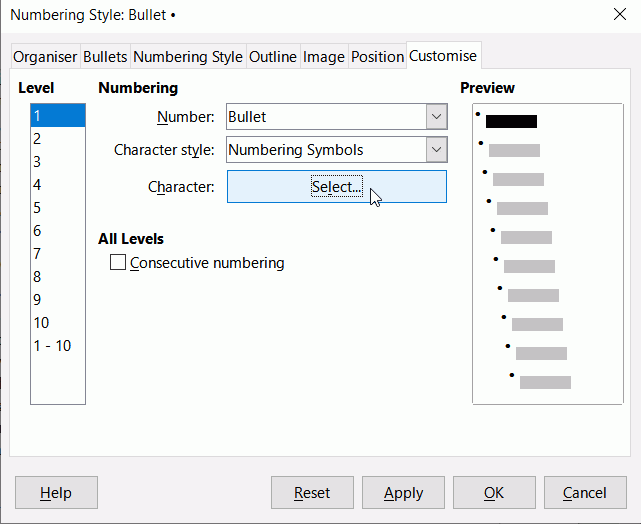The image size is (641, 524).
Task: Click the Apply button
Action: pos(403,493)
